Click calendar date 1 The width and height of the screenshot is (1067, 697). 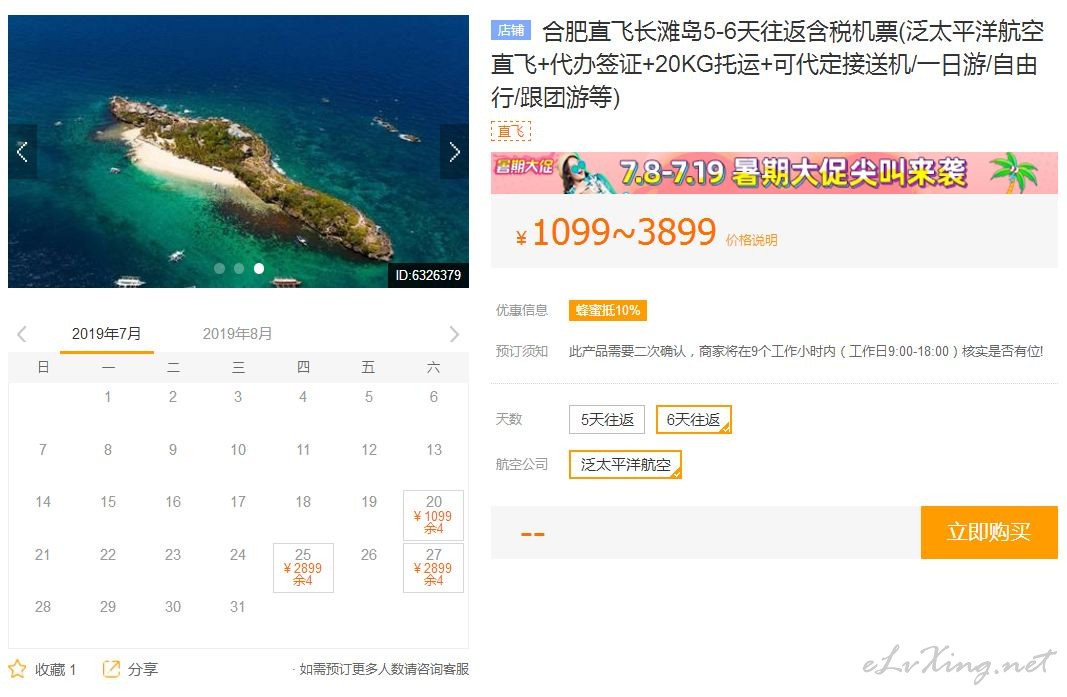click(108, 397)
